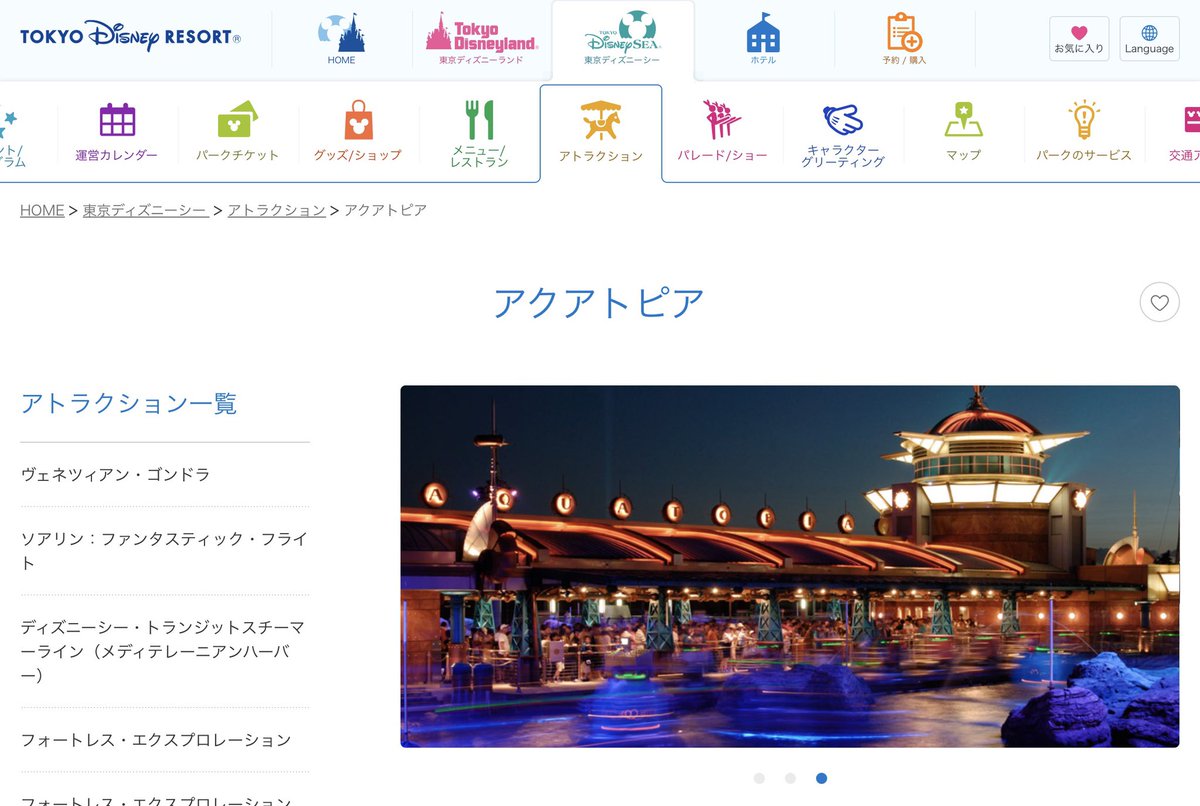This screenshot has width=1200, height=806.
Task: Show the second carousel slide dot
Action: pos(790,778)
